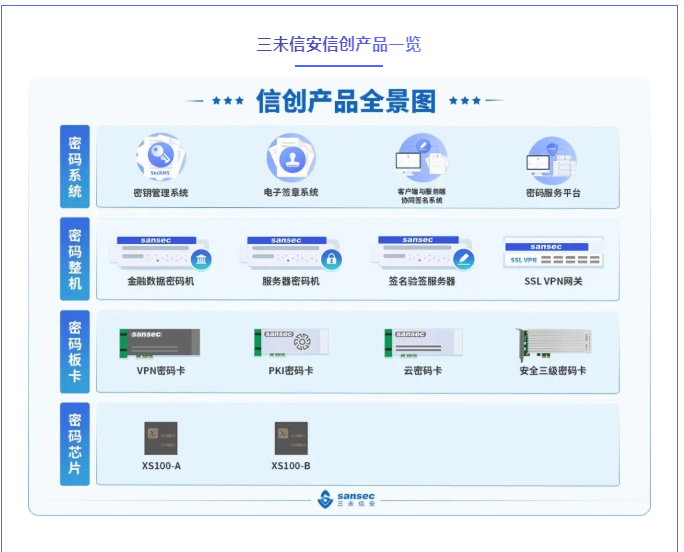
Task: Click the 签名验签服务器 device image
Action: 423,253
